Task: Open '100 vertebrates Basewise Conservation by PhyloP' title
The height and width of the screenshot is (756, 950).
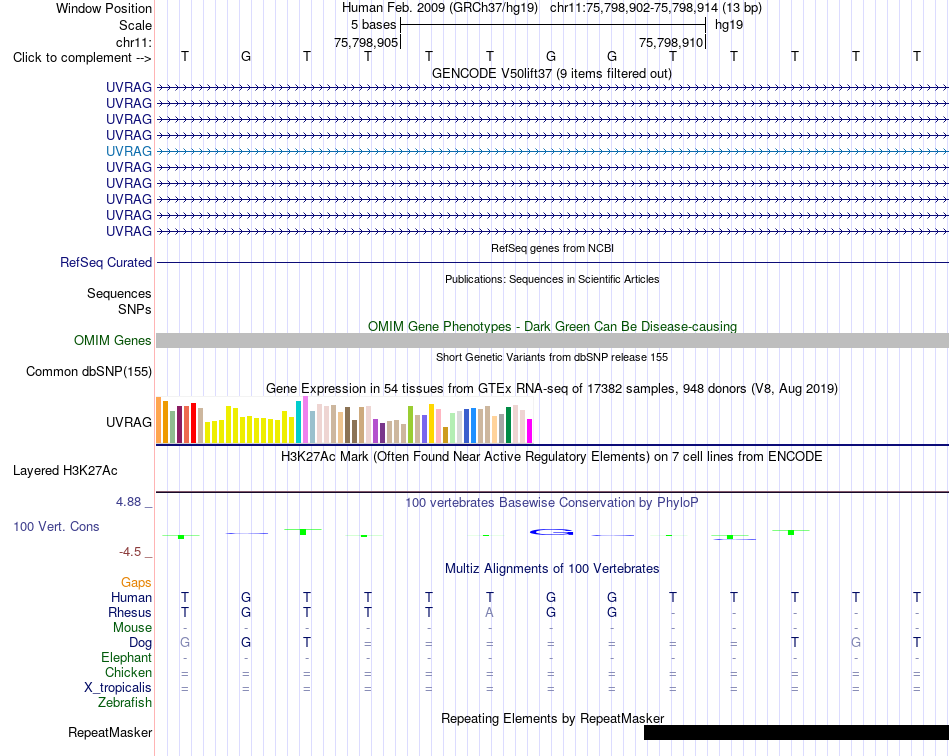Action: (551, 502)
